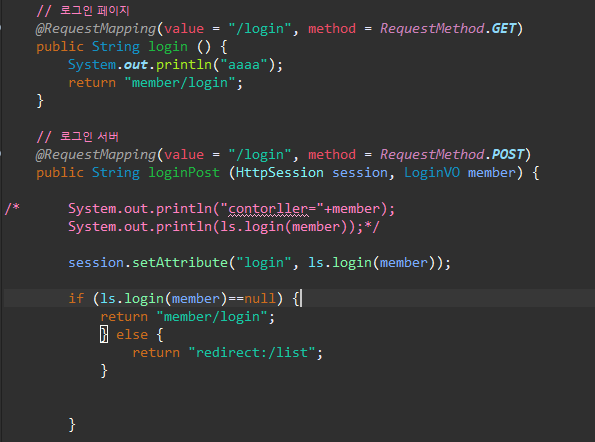Click the highlighted closing brace before else

point(104,334)
